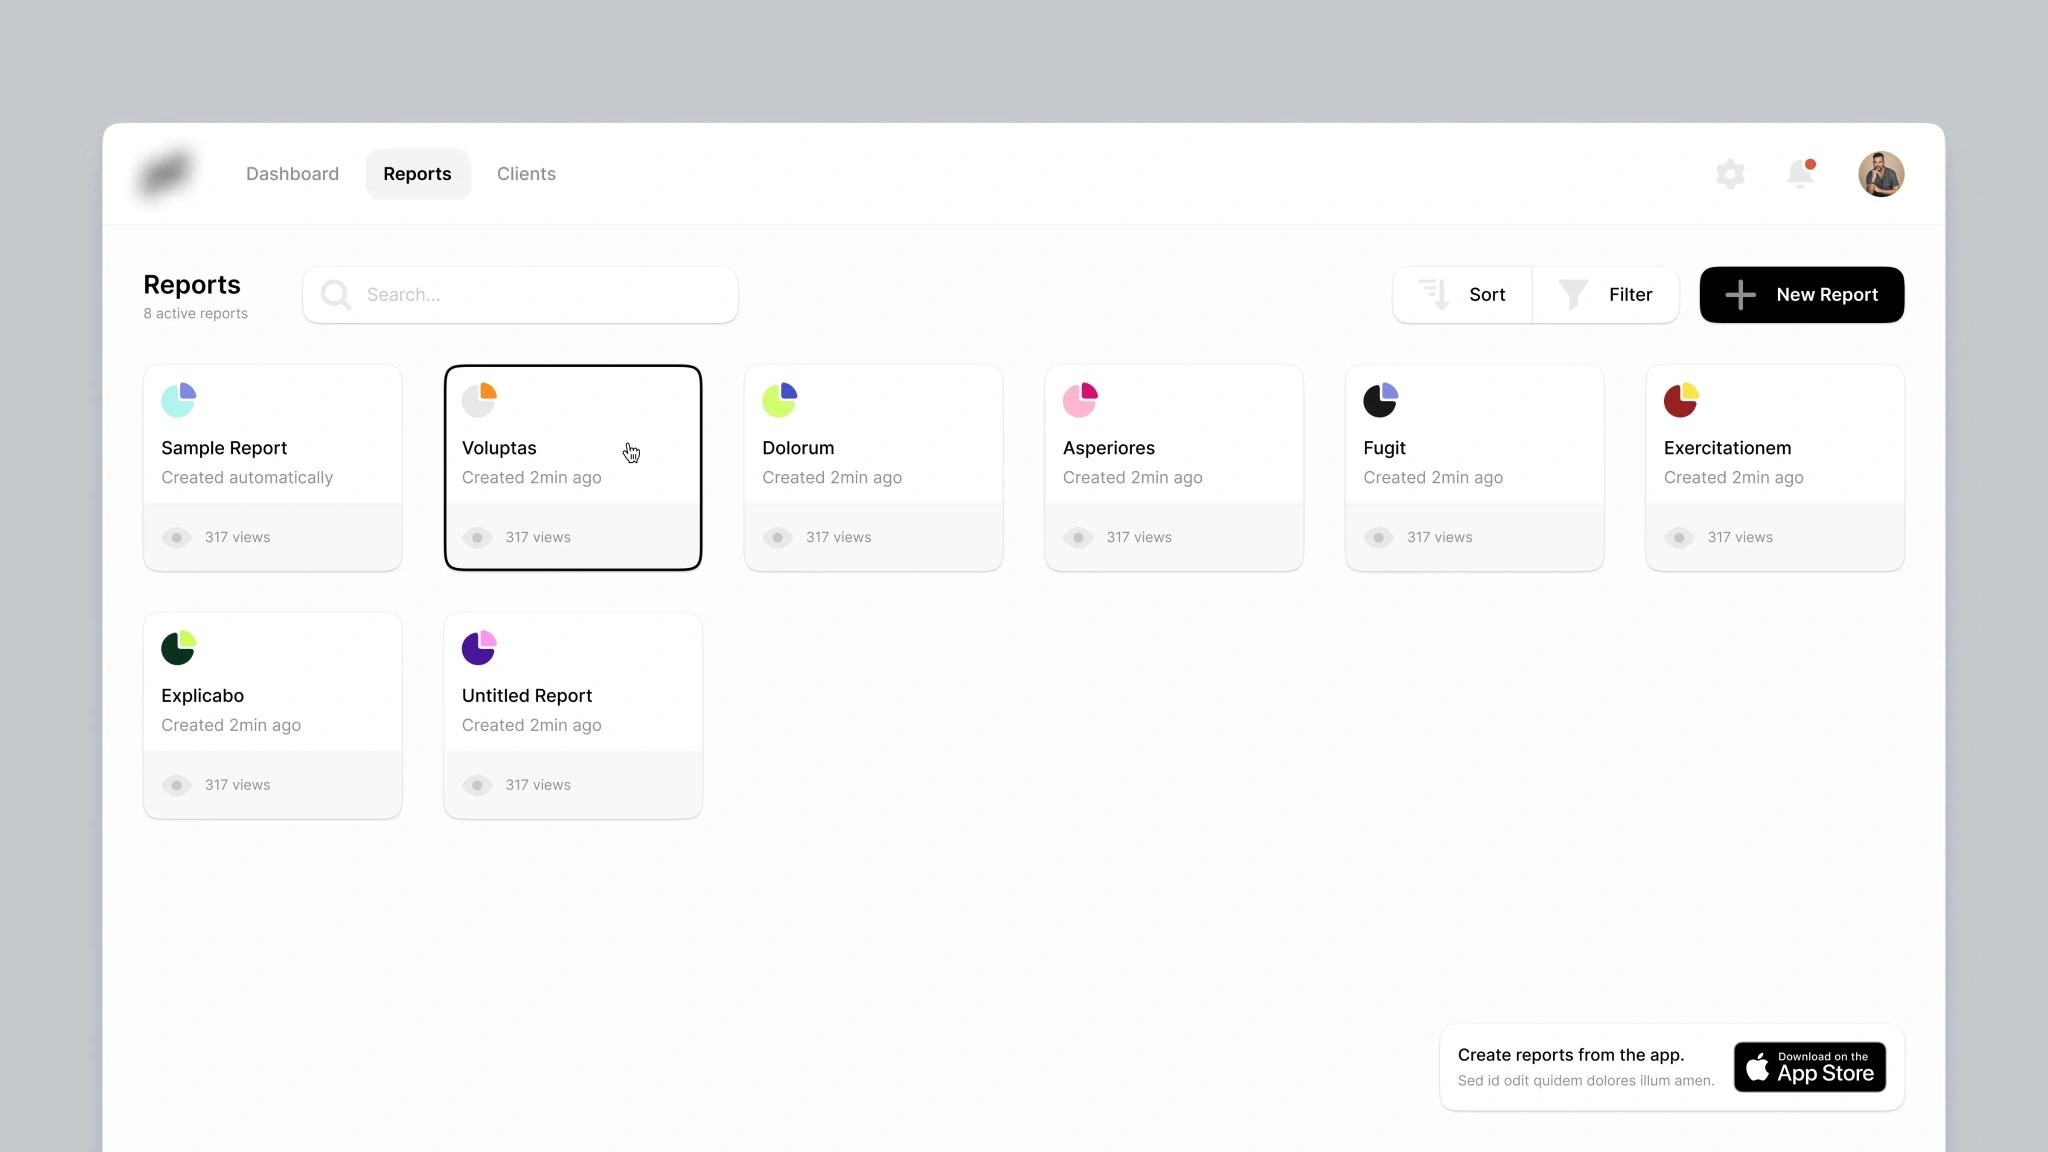Open the Sort options
The height and width of the screenshot is (1152, 2048).
1462,294
